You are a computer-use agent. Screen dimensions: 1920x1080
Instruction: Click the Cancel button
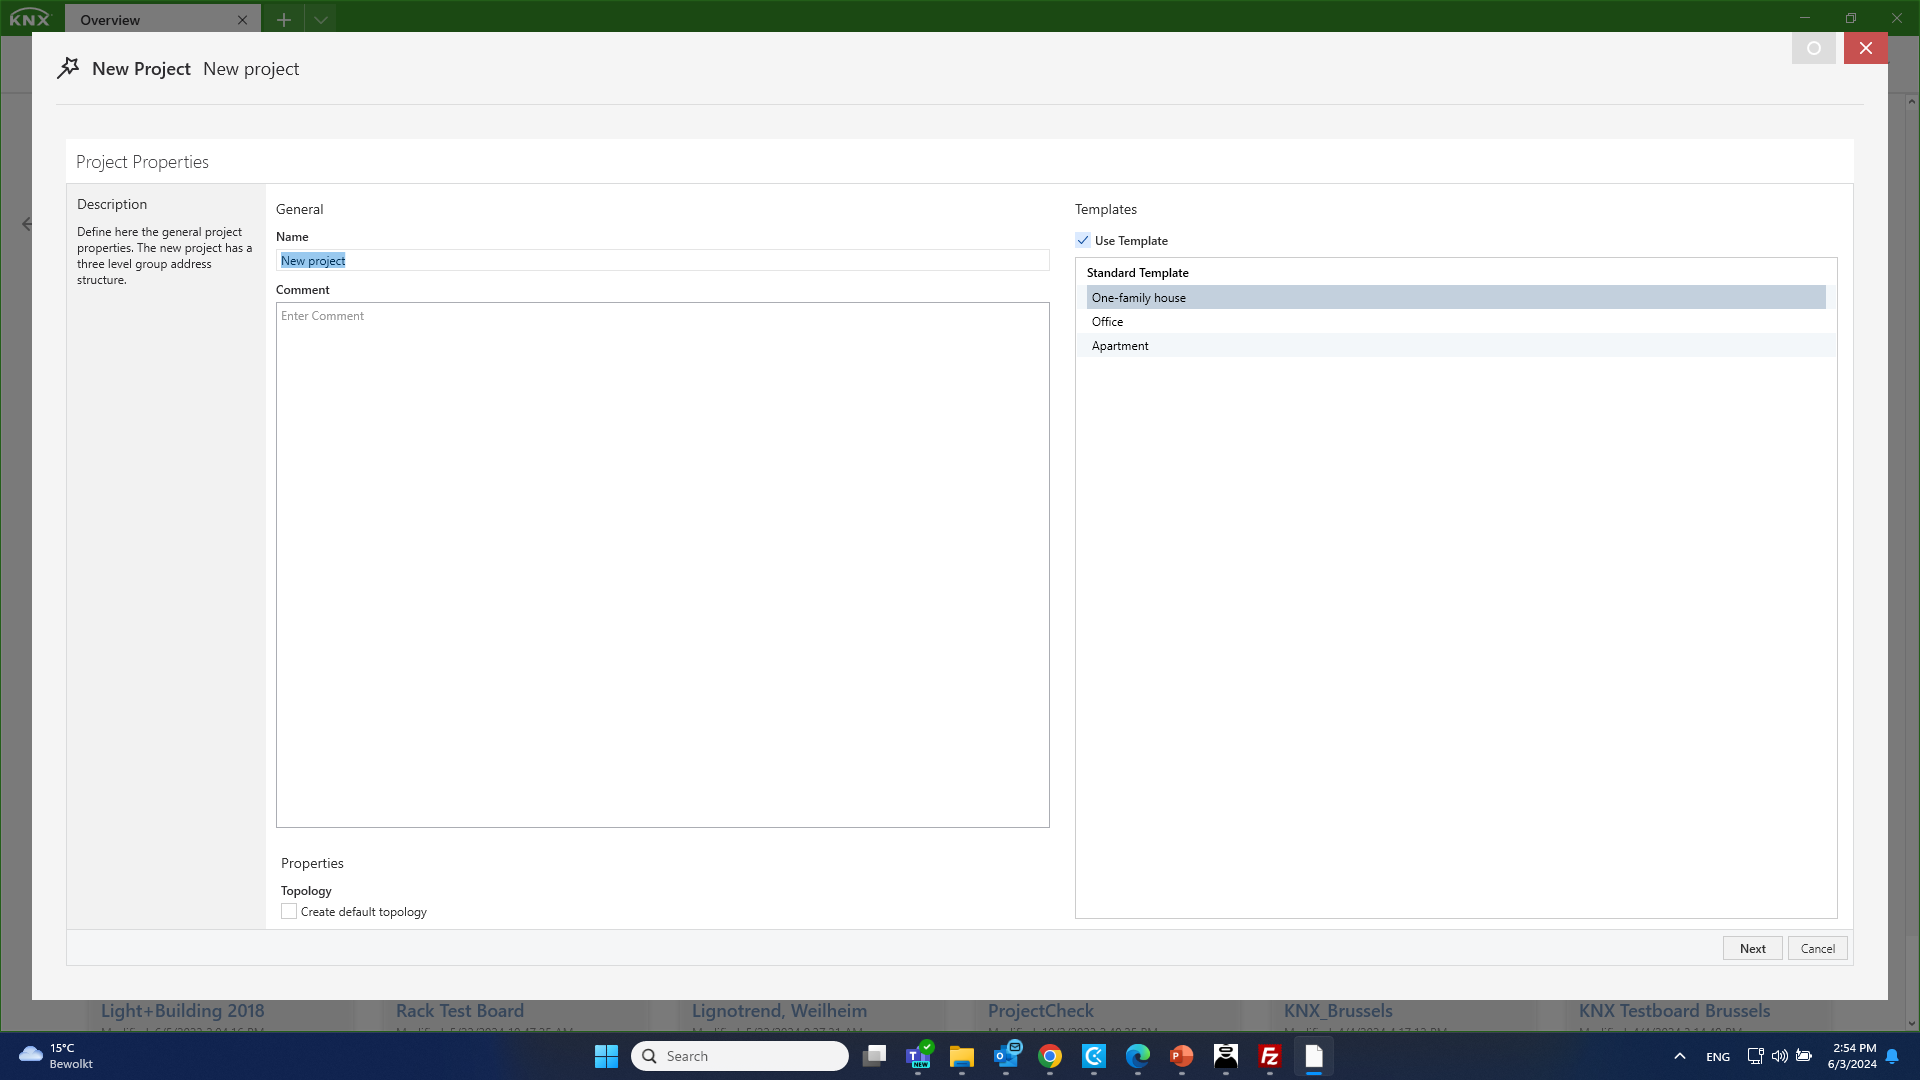1818,947
